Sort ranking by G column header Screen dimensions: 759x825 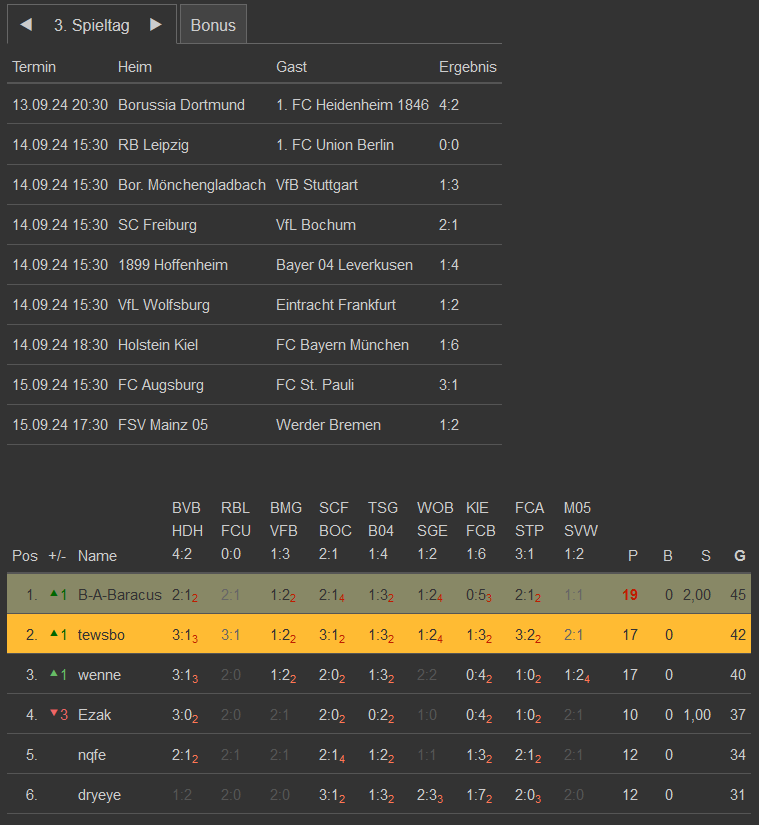[739, 556]
